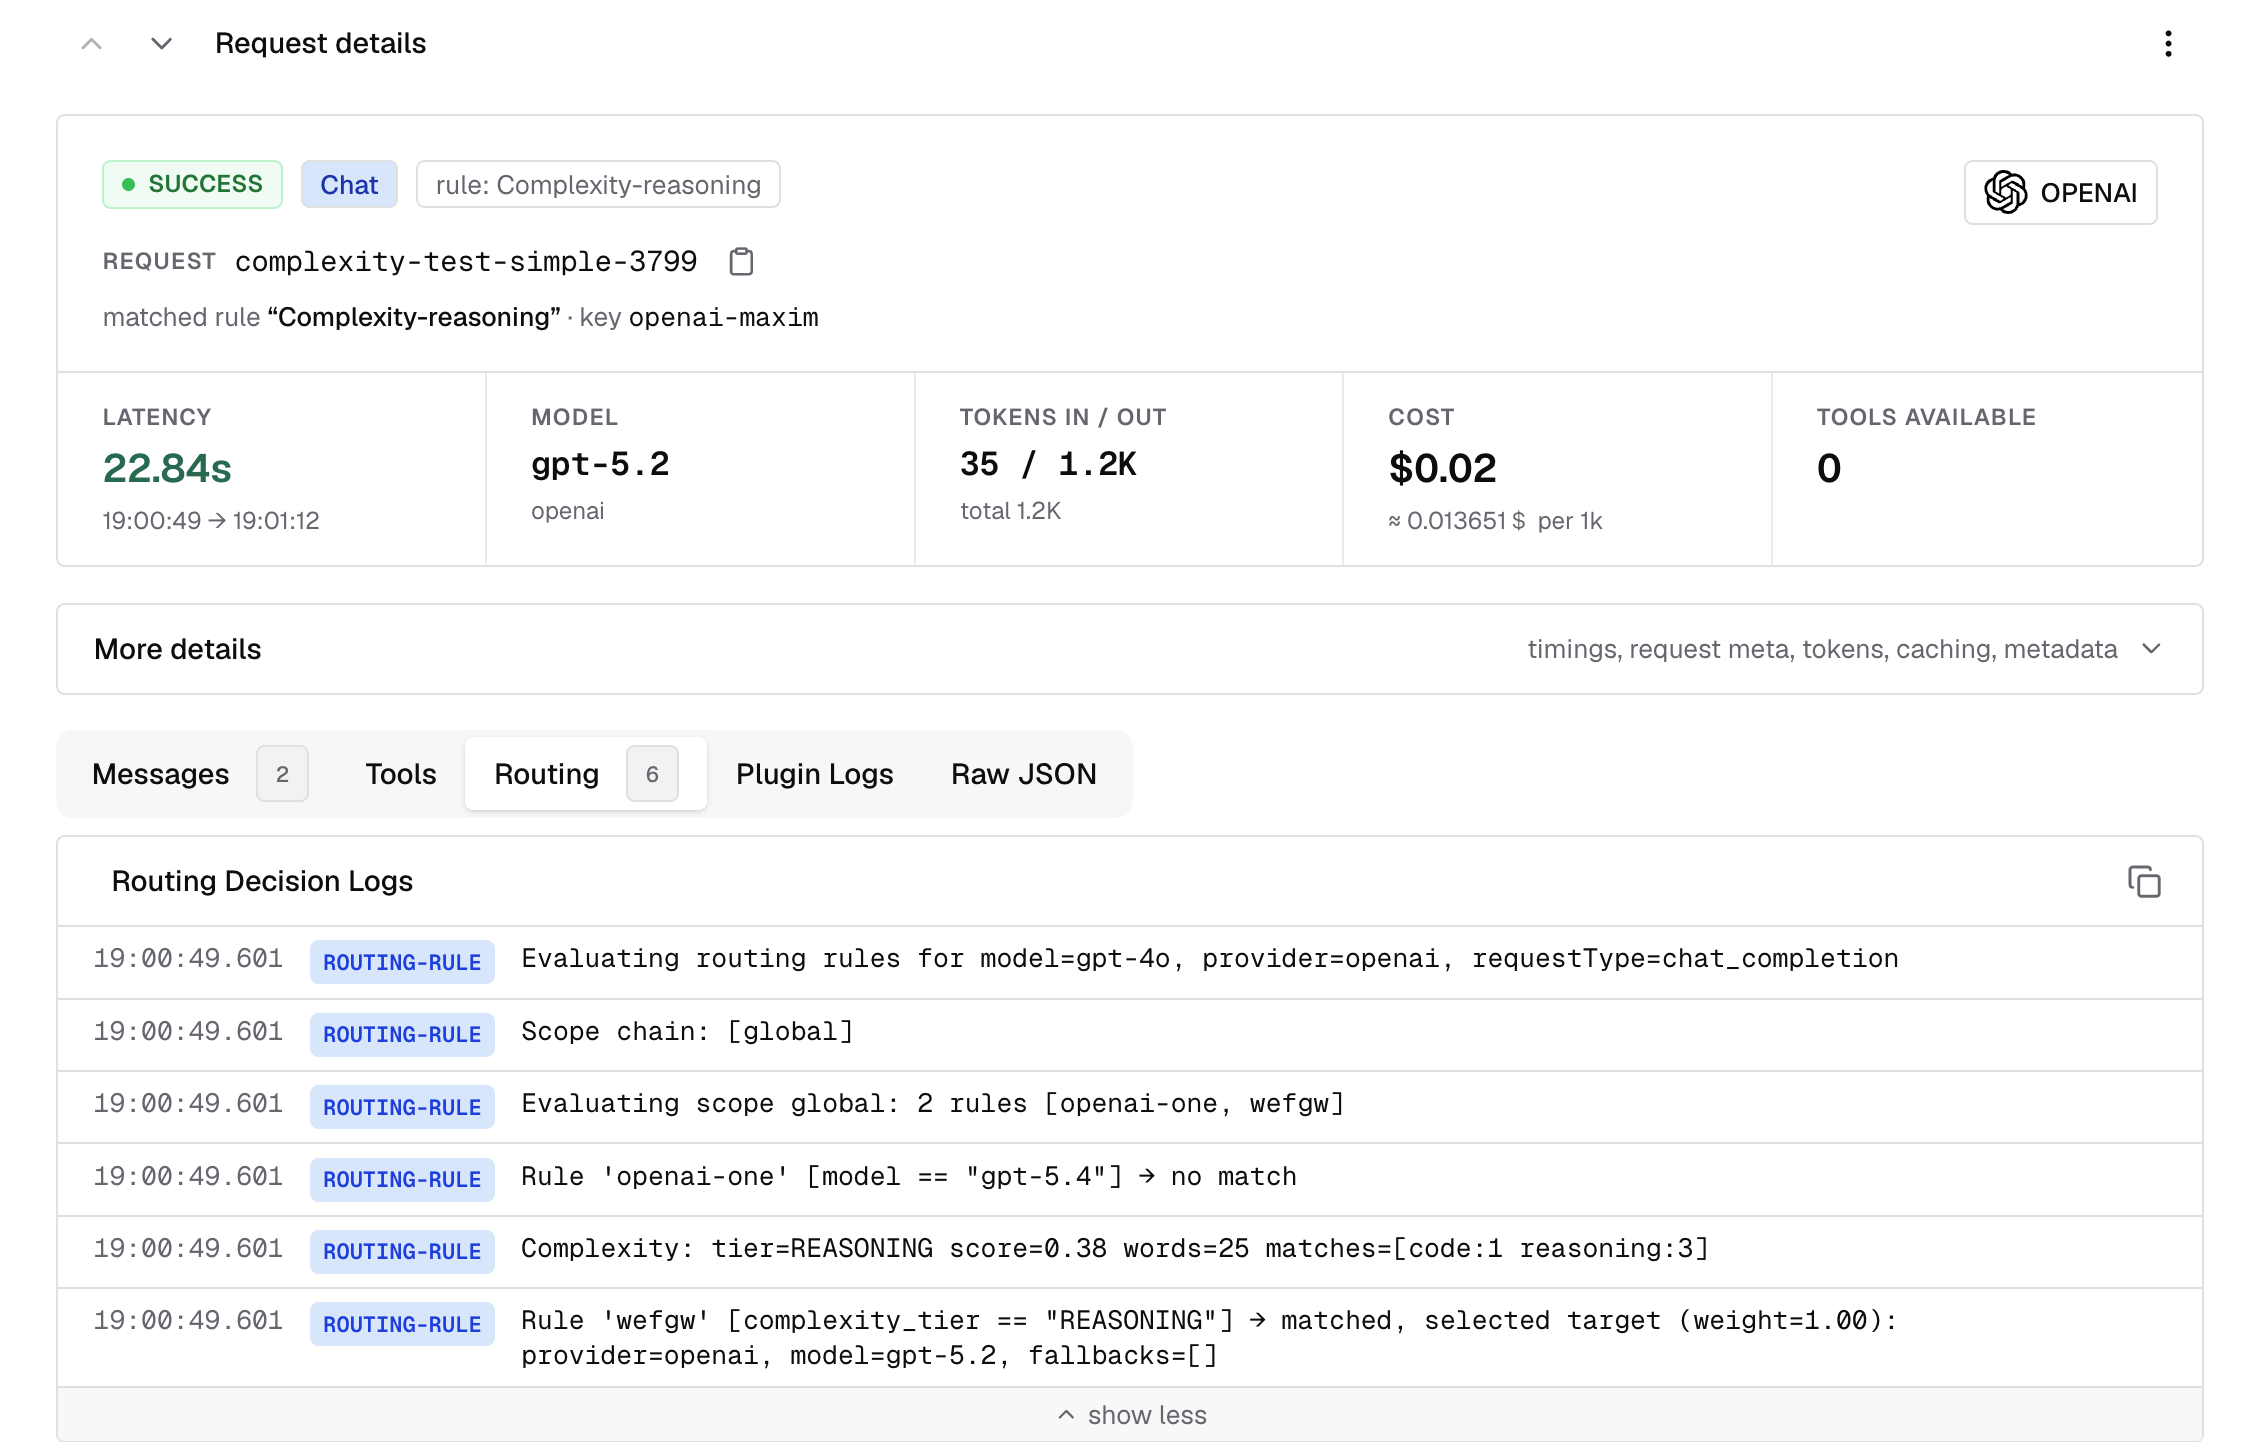The image size is (2262, 1442).
Task: Collapse logs with show less
Action: (1132, 1415)
